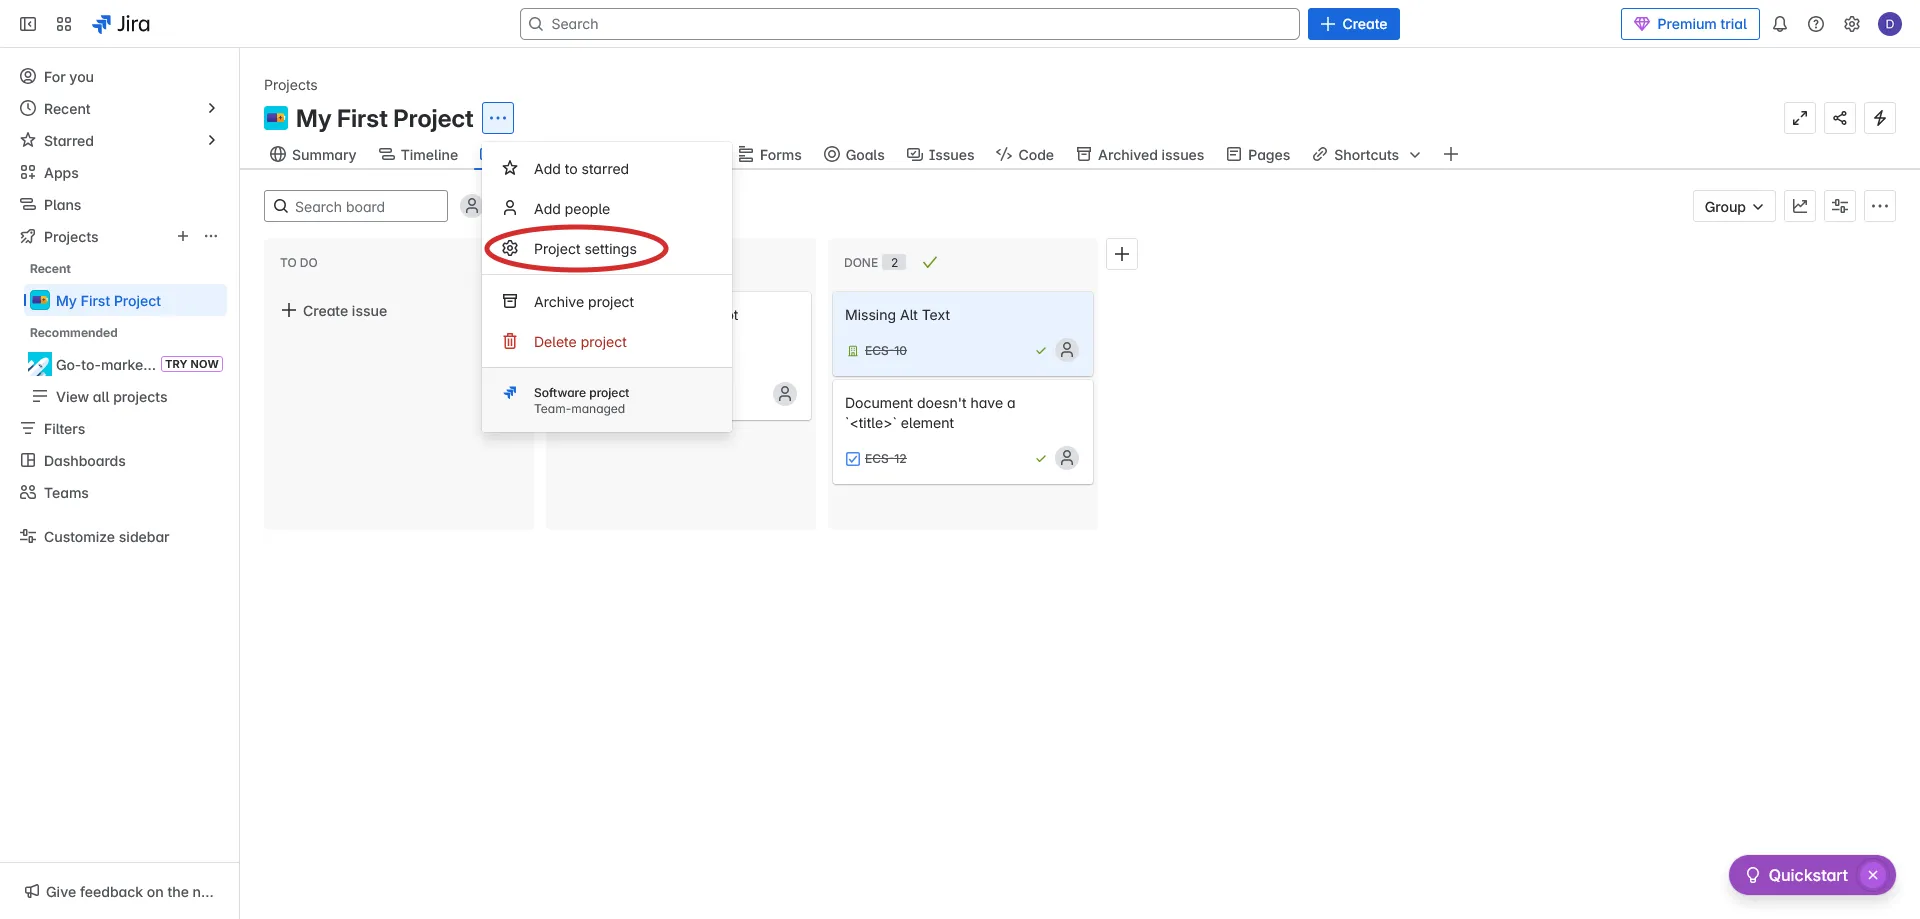Open the app switcher grid icon
This screenshot has width=1920, height=919.
coord(64,24)
